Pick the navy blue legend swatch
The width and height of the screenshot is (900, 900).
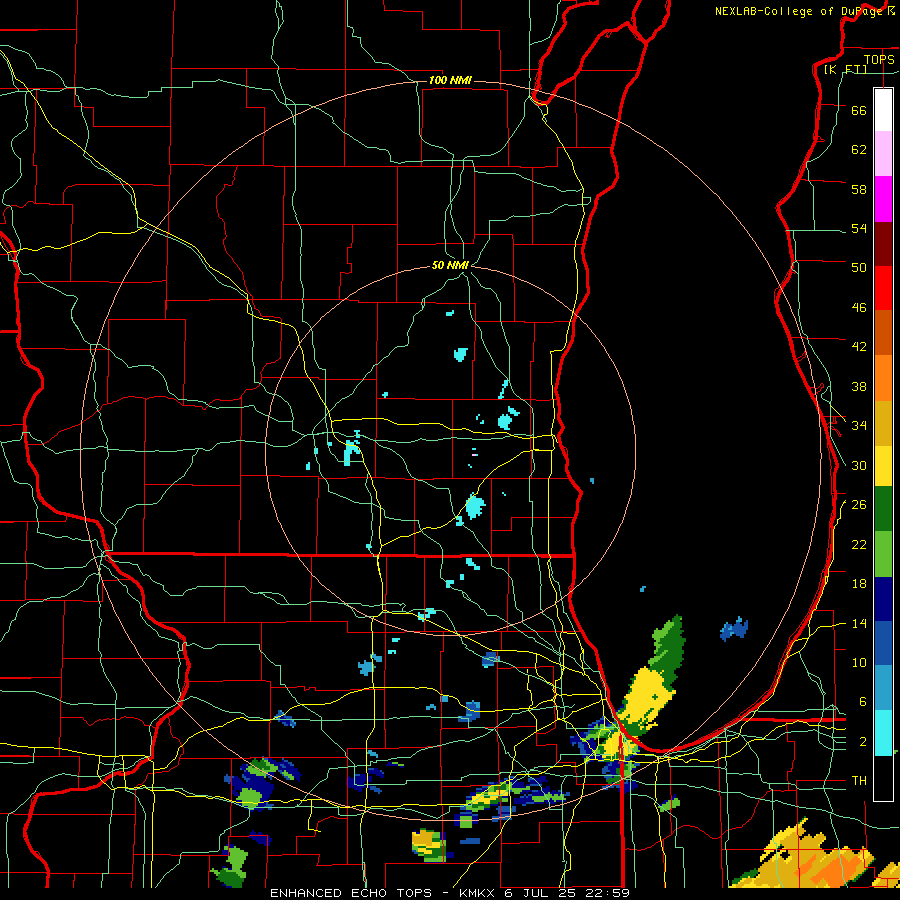(x=883, y=599)
